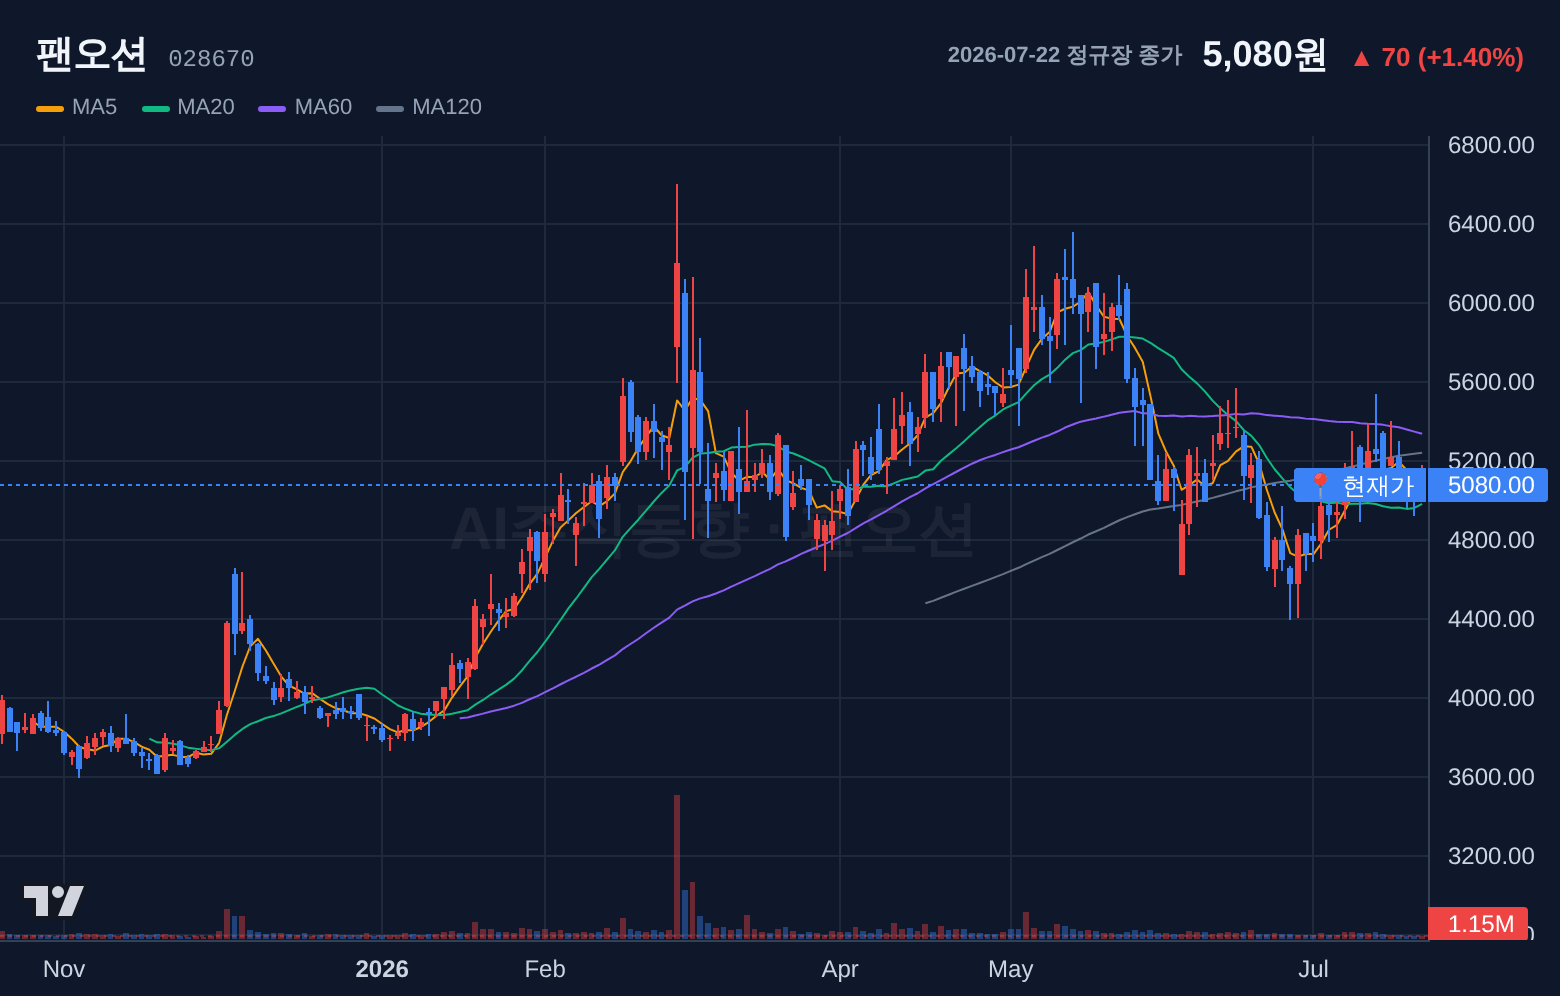Click the 028670 ticker code
The height and width of the screenshot is (996, 1560).
click(211, 59)
